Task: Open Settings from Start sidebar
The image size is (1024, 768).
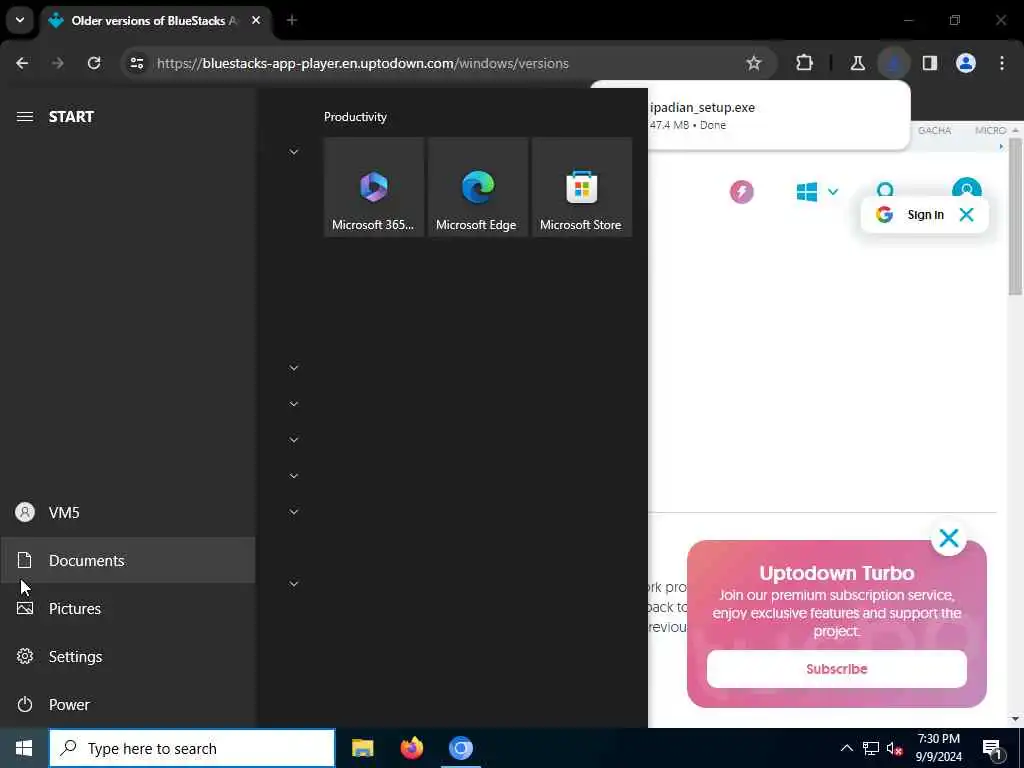Action: click(x=128, y=656)
